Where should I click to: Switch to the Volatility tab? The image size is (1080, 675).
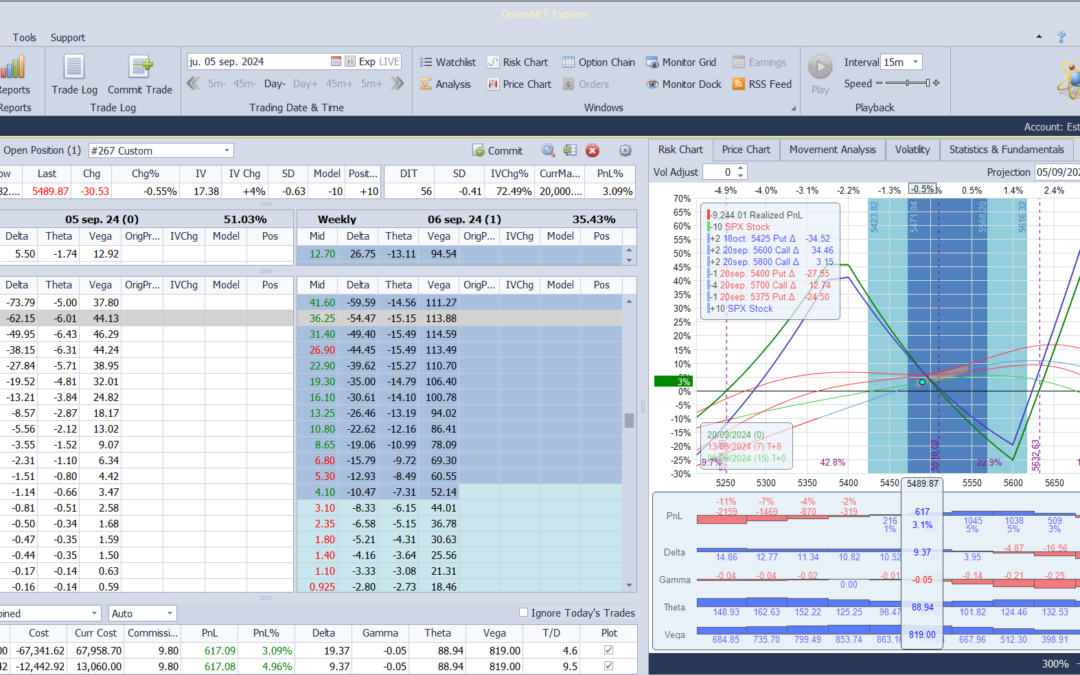coord(912,149)
